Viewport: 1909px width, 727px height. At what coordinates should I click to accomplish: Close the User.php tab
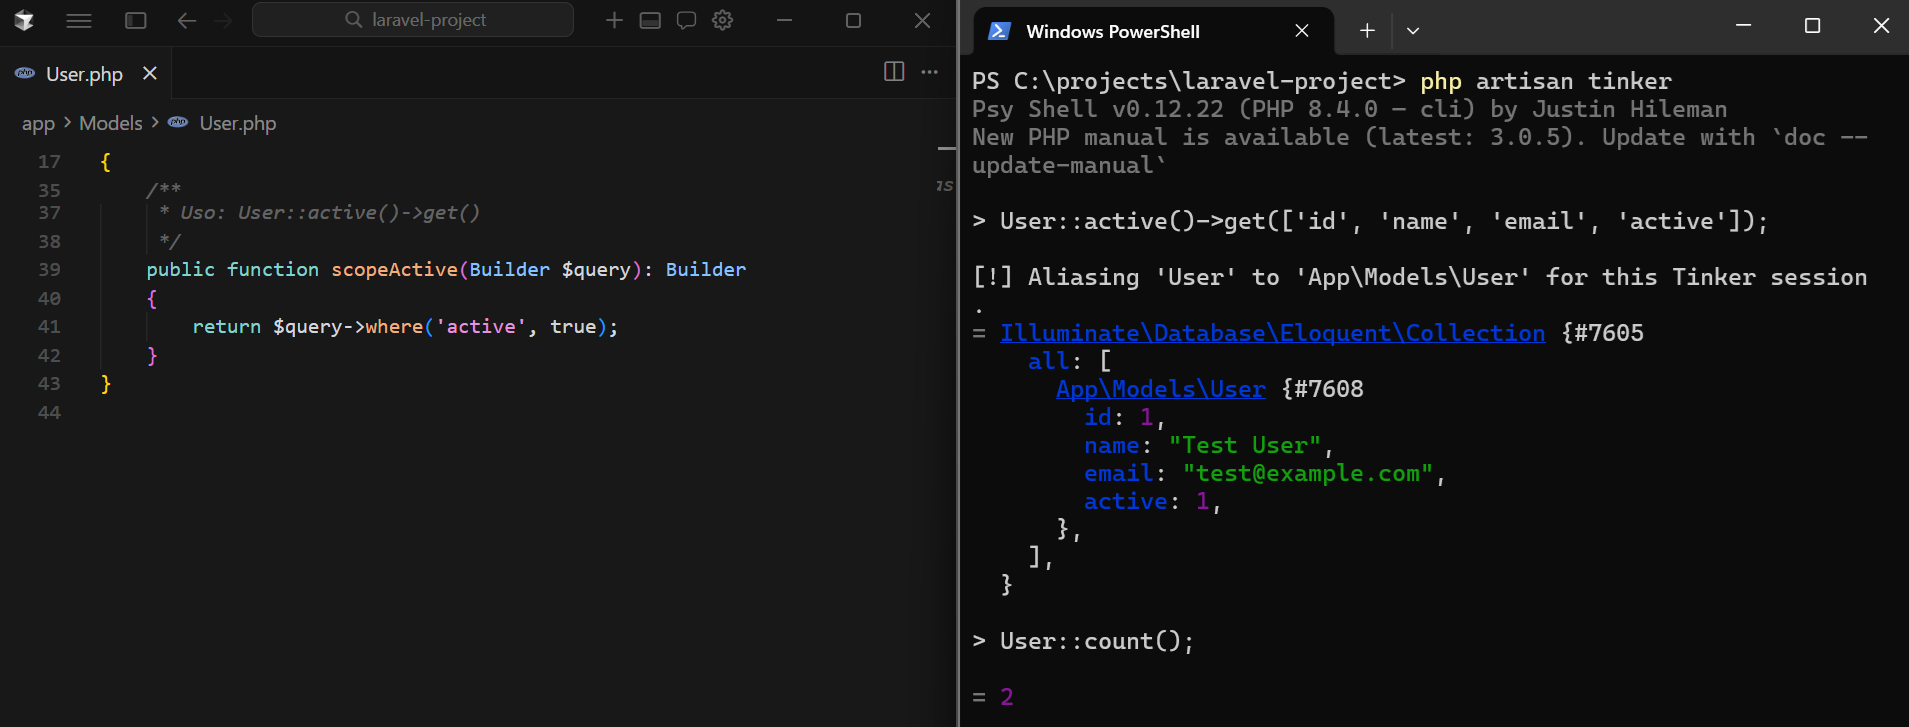[x=150, y=73]
